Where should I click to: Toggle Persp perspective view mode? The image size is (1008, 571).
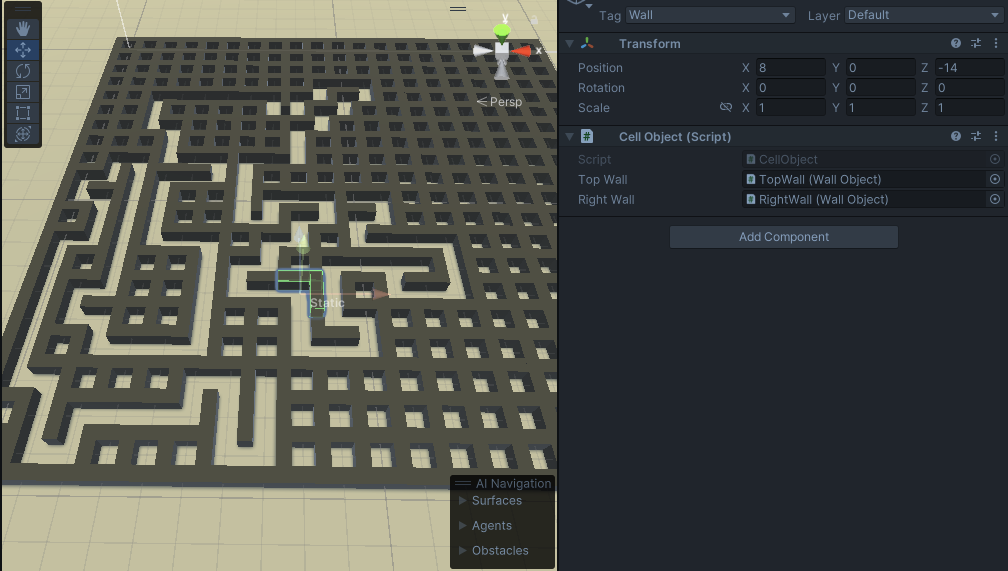(x=499, y=102)
